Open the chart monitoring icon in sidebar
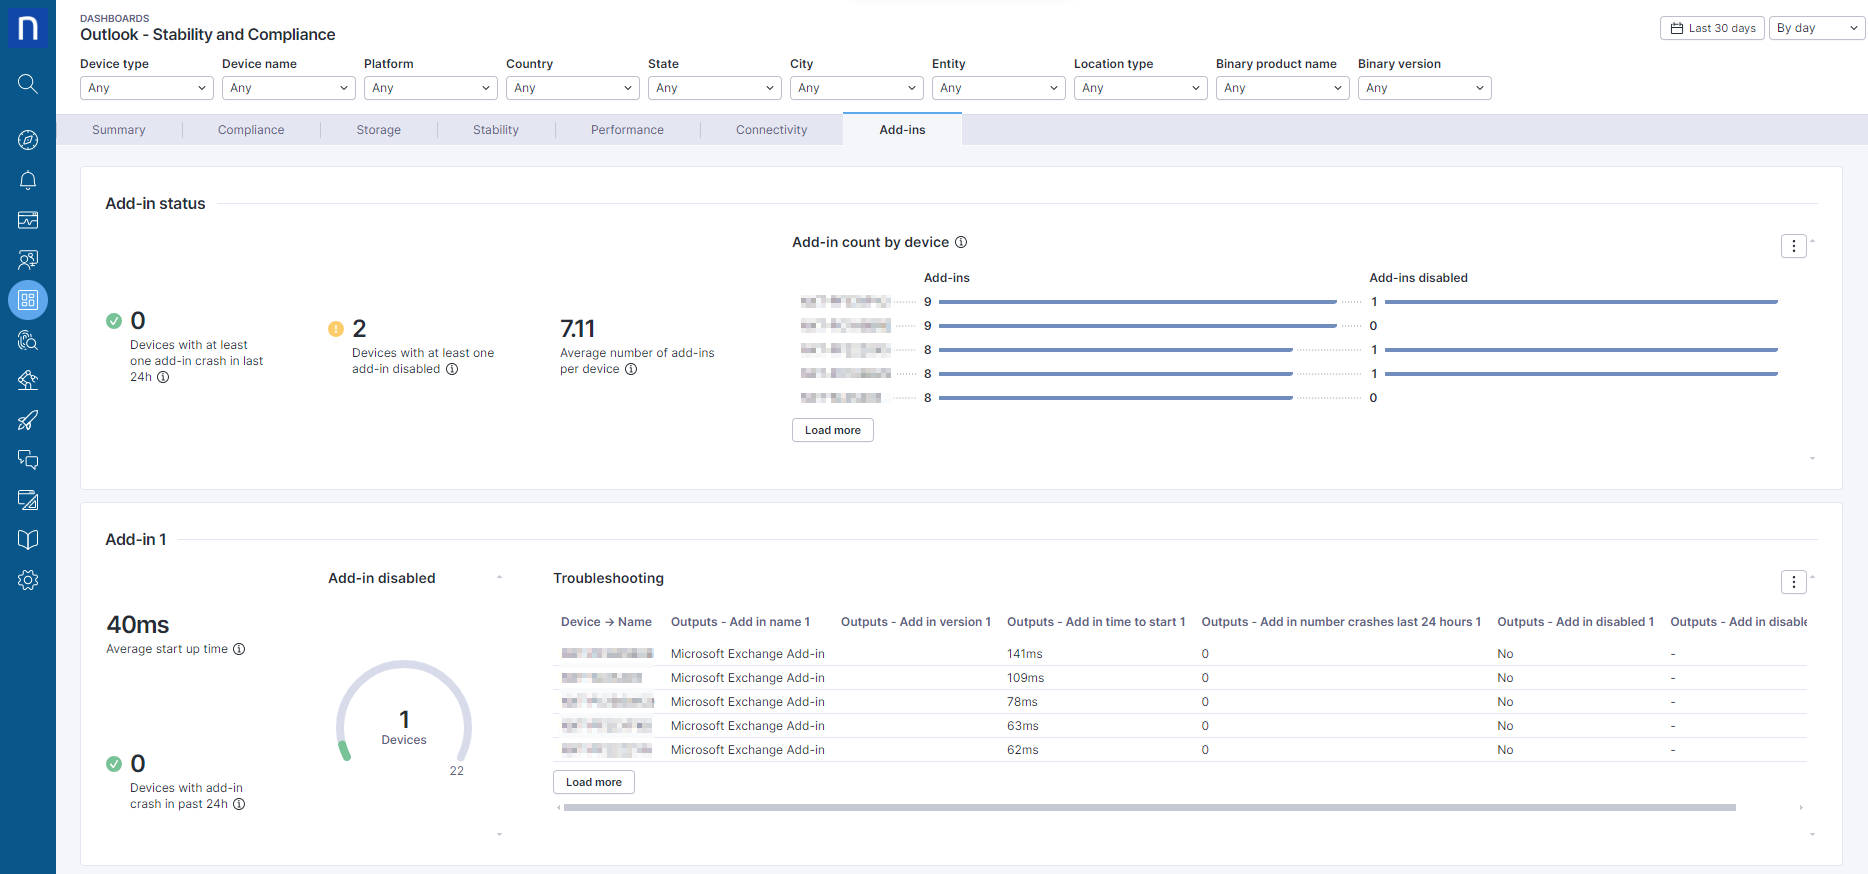Screen dimensions: 1868x874 [x=28, y=220]
